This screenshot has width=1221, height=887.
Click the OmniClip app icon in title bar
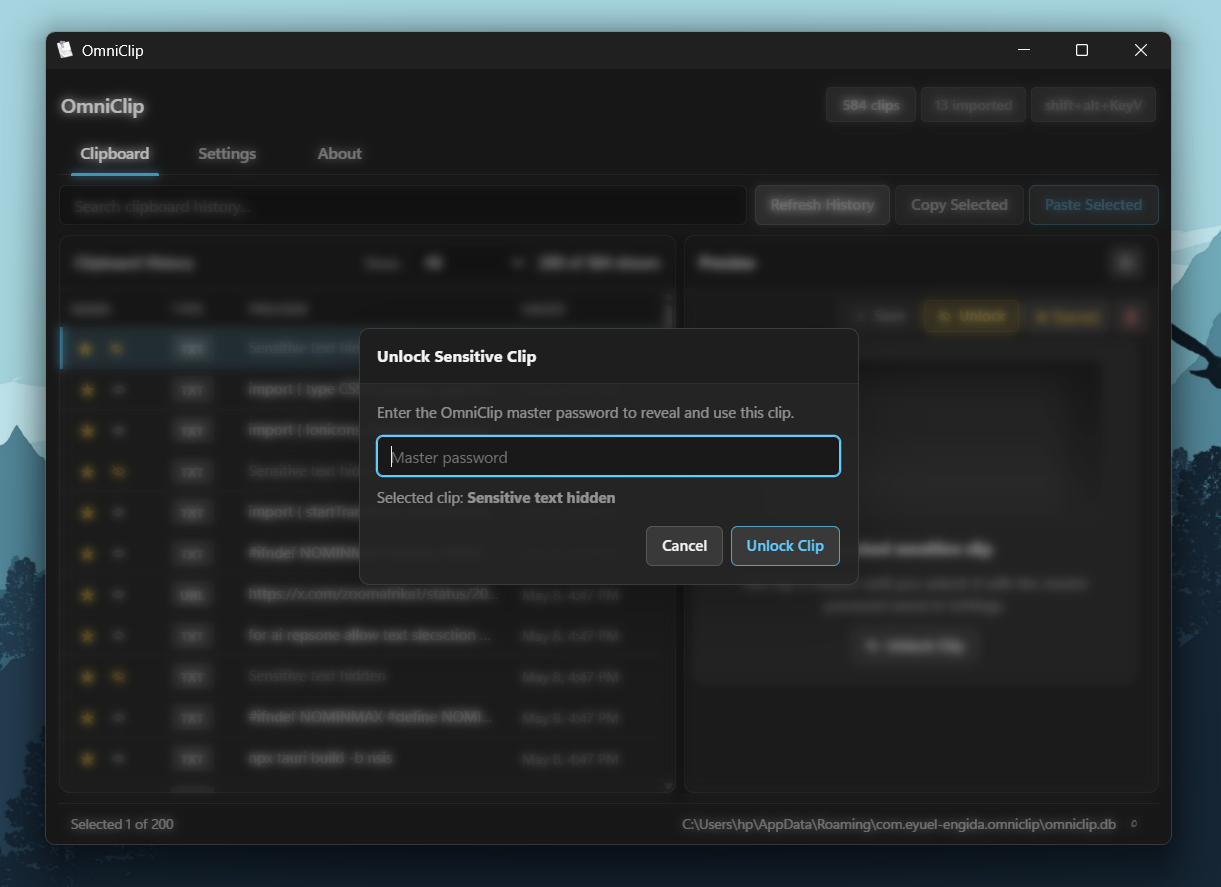pos(65,50)
